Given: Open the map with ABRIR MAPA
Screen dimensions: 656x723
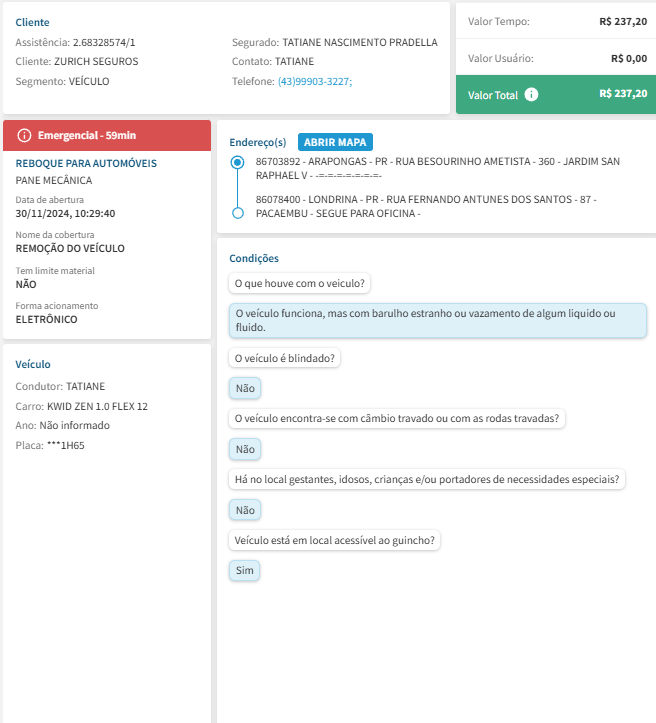Looking at the screenshot, I should (x=335, y=142).
